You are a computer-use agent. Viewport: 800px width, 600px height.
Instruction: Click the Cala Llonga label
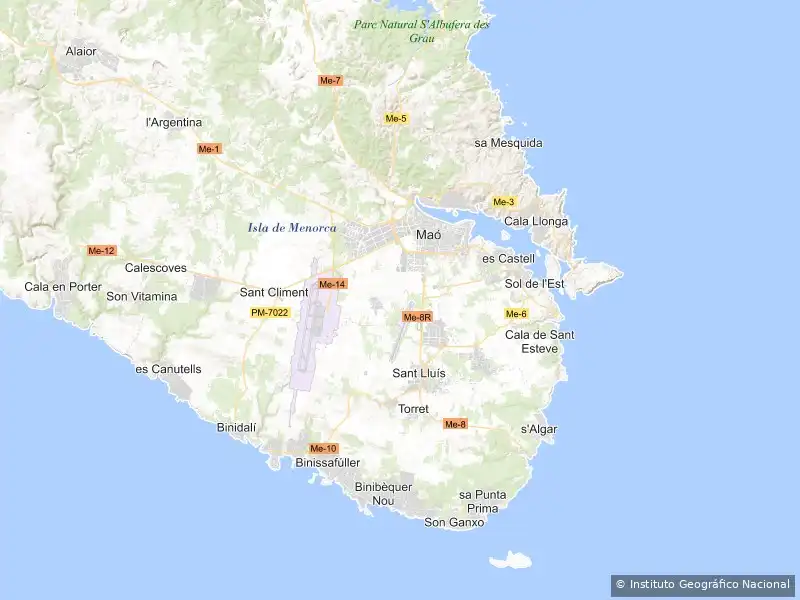tap(536, 221)
